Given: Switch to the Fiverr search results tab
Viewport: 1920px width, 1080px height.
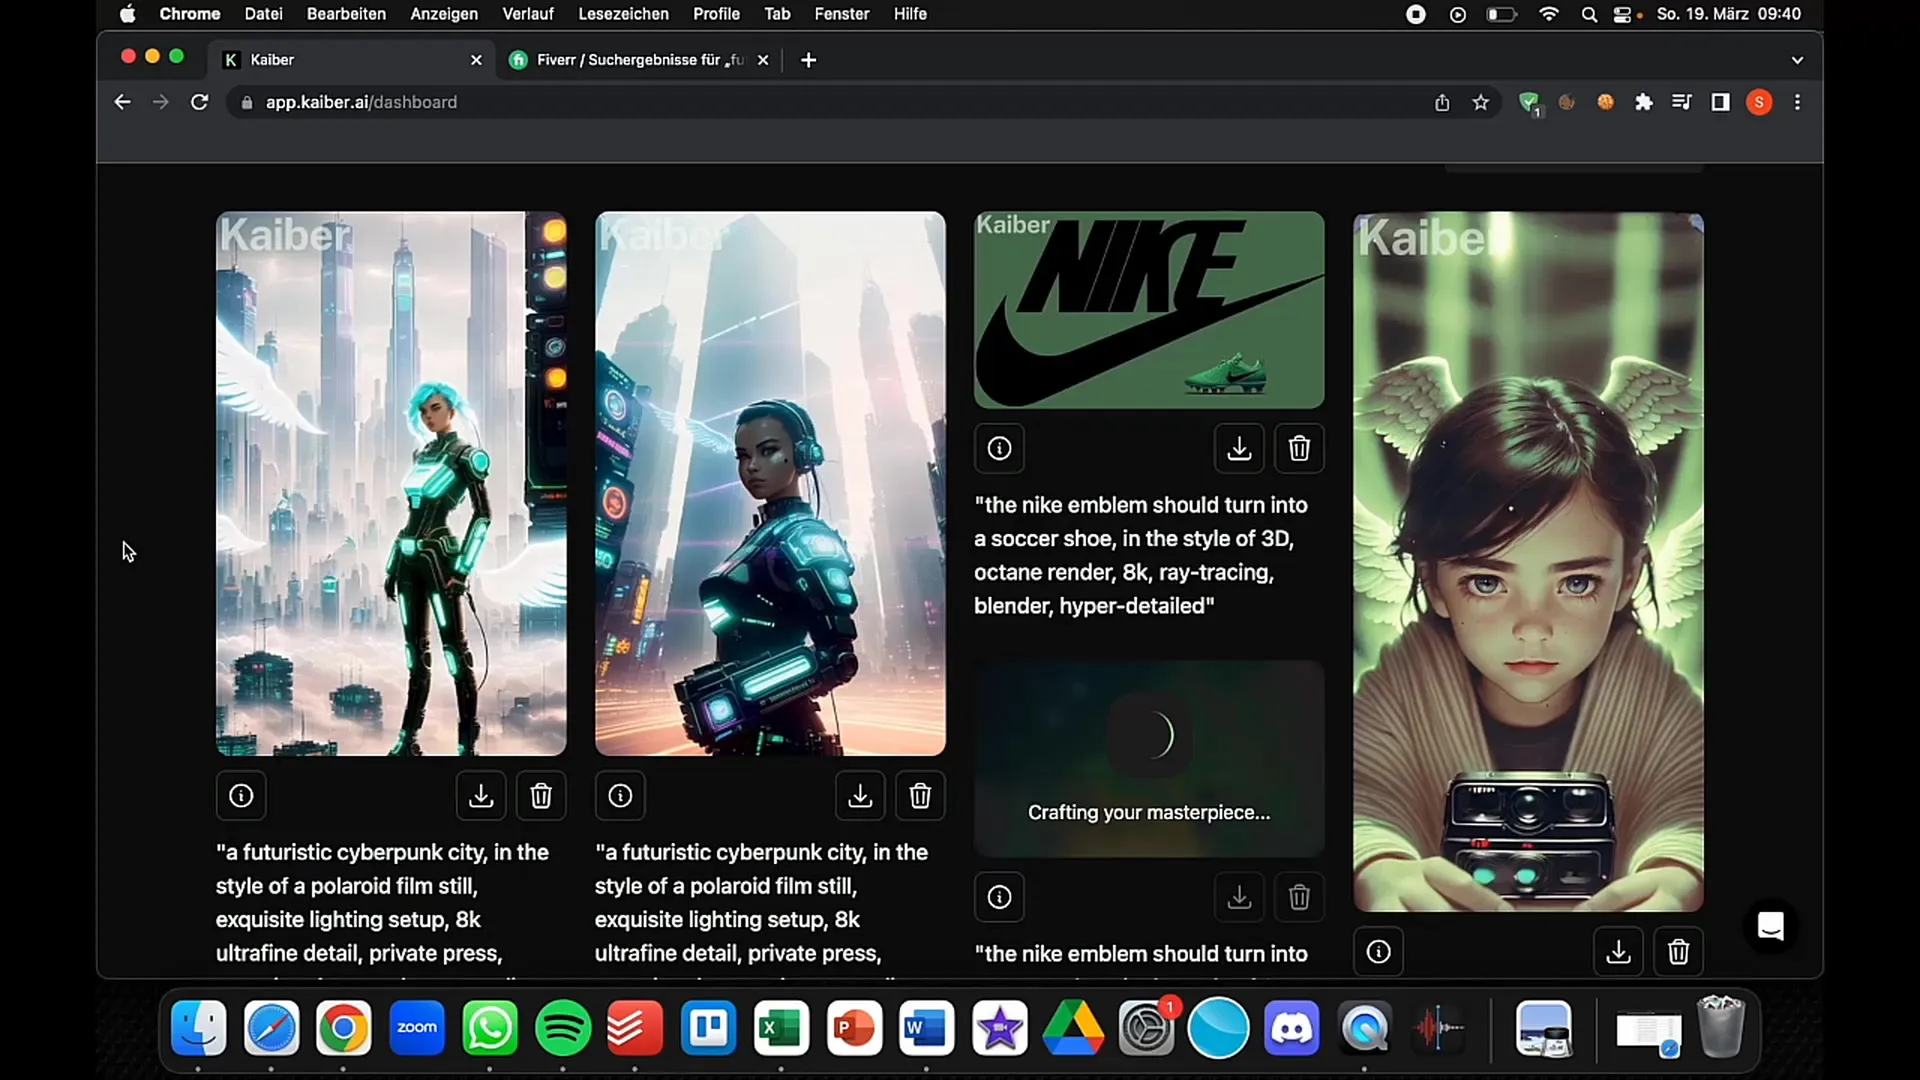Looking at the screenshot, I should [640, 60].
